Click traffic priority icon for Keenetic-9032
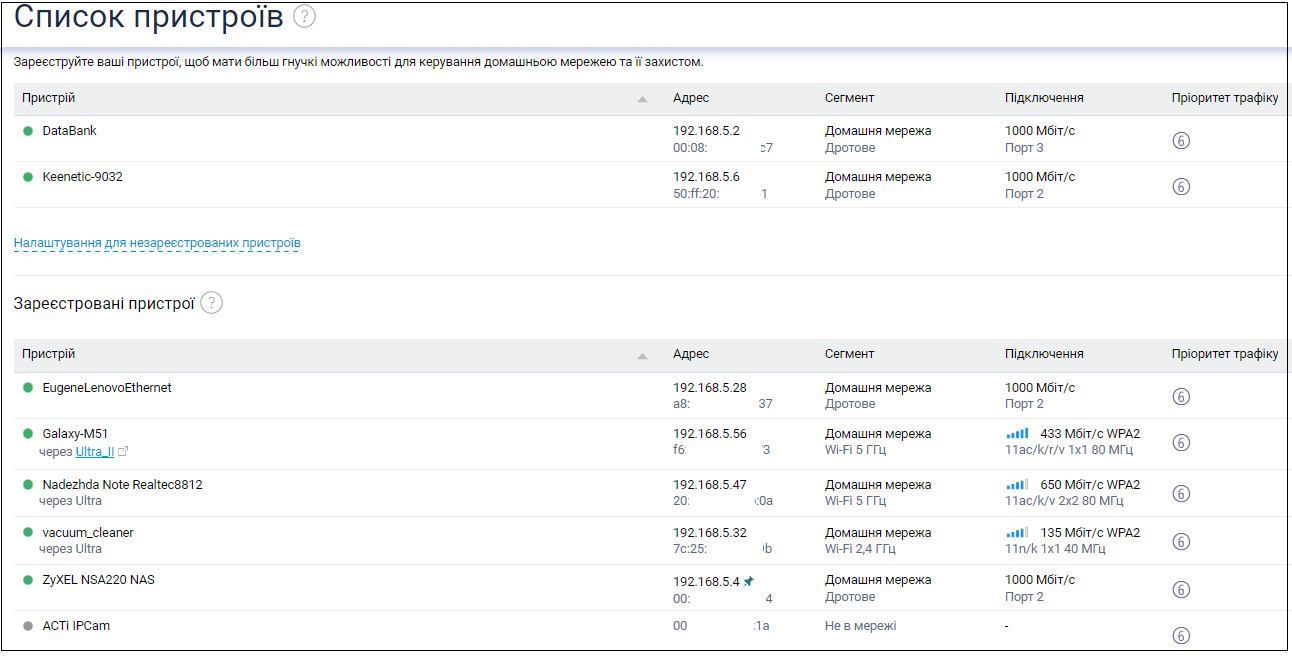Screen dimensions: 1292x656 pos(1181,187)
